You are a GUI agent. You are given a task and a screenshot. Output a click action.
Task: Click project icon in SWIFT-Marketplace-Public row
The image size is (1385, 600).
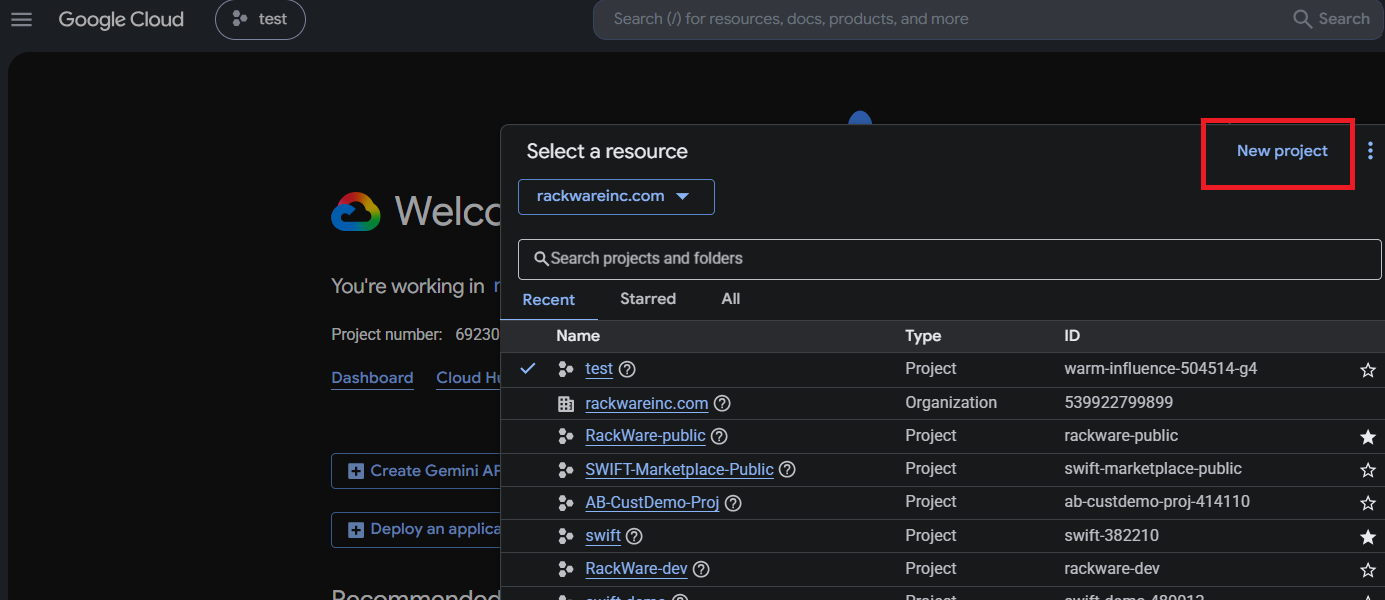tap(566, 470)
